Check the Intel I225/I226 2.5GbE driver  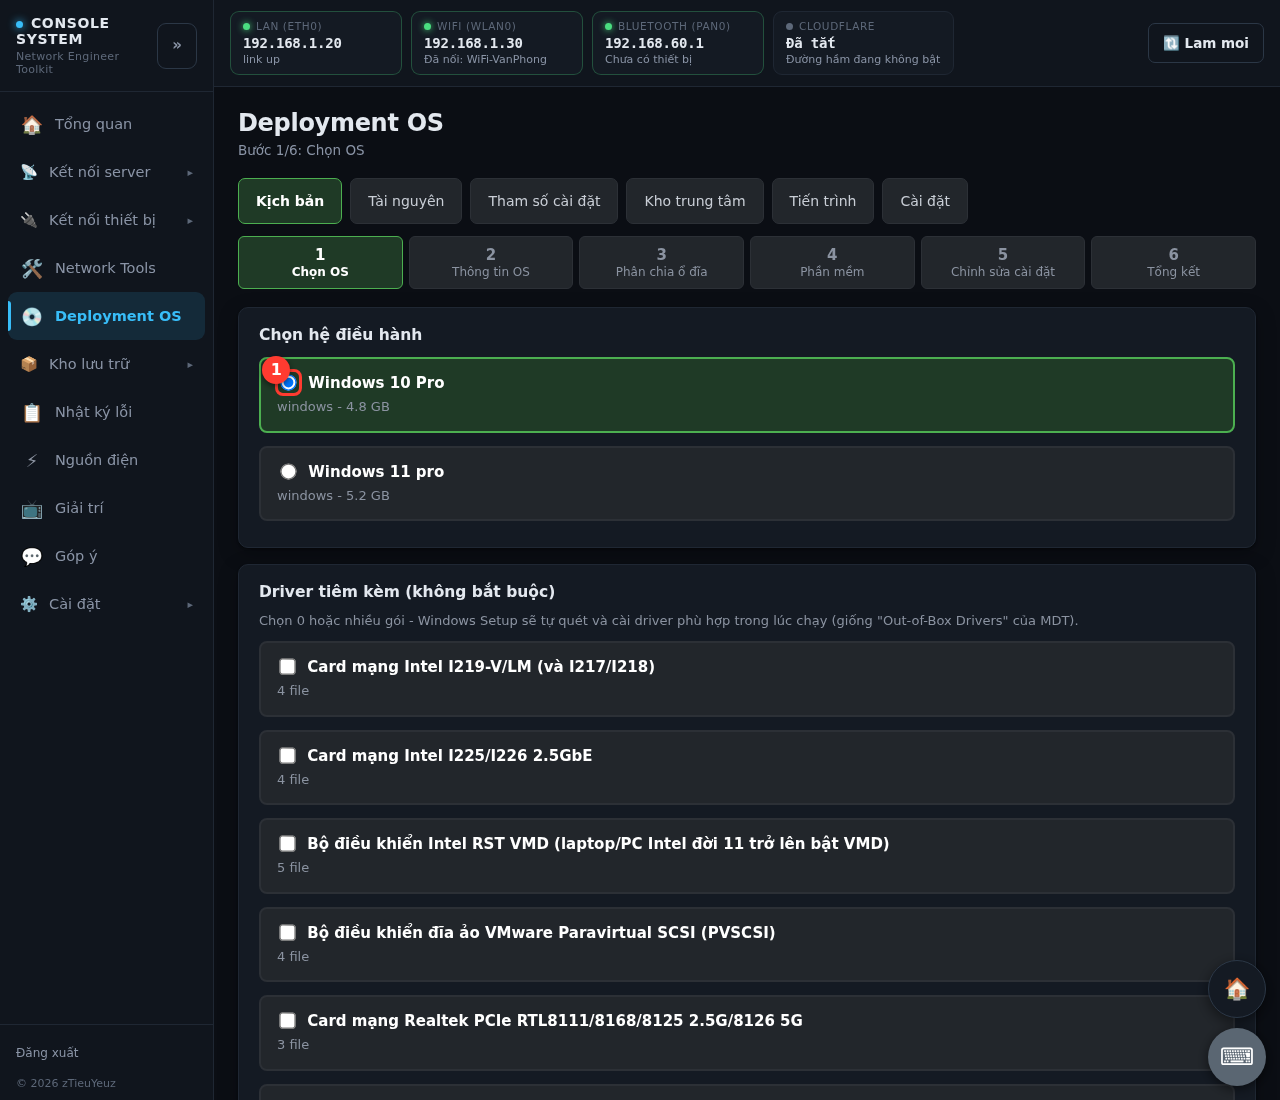click(x=287, y=755)
